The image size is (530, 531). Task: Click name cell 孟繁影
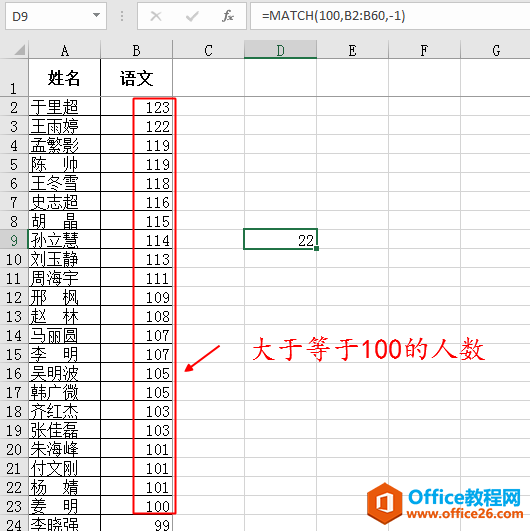click(65, 145)
